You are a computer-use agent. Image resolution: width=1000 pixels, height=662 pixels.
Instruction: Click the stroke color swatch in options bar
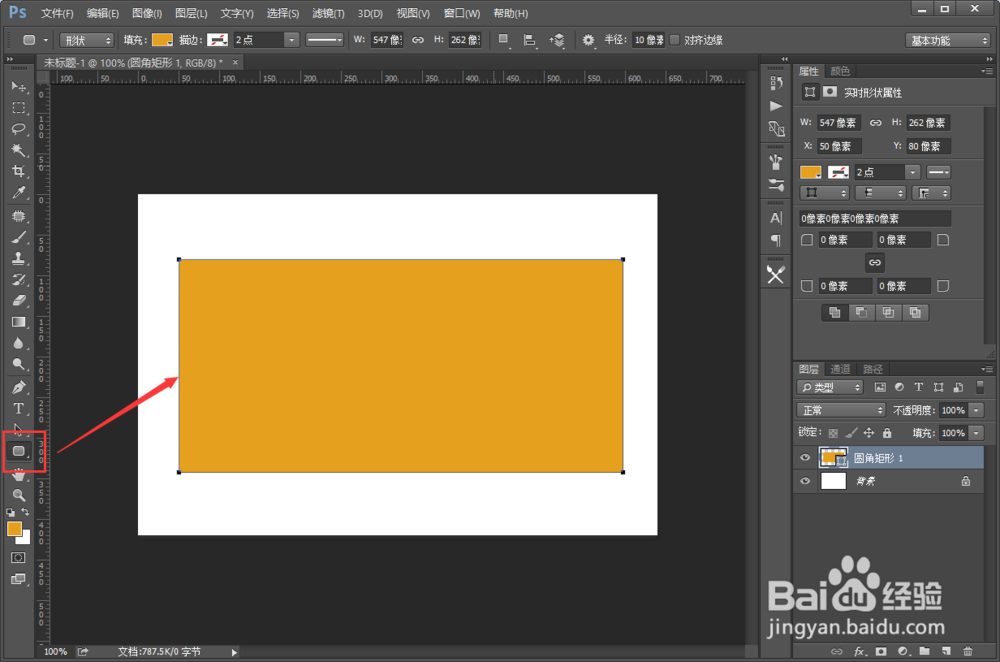(217, 40)
